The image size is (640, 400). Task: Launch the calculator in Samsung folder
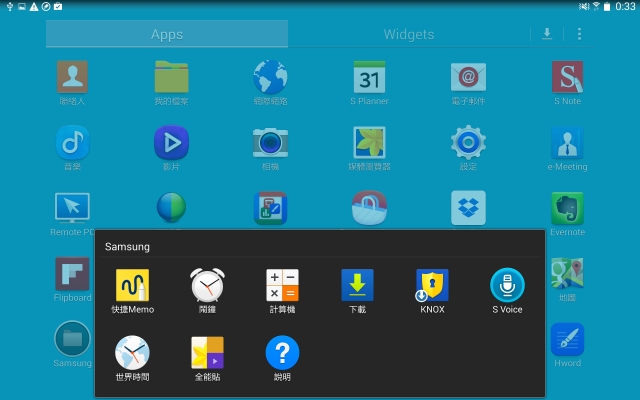click(x=282, y=285)
